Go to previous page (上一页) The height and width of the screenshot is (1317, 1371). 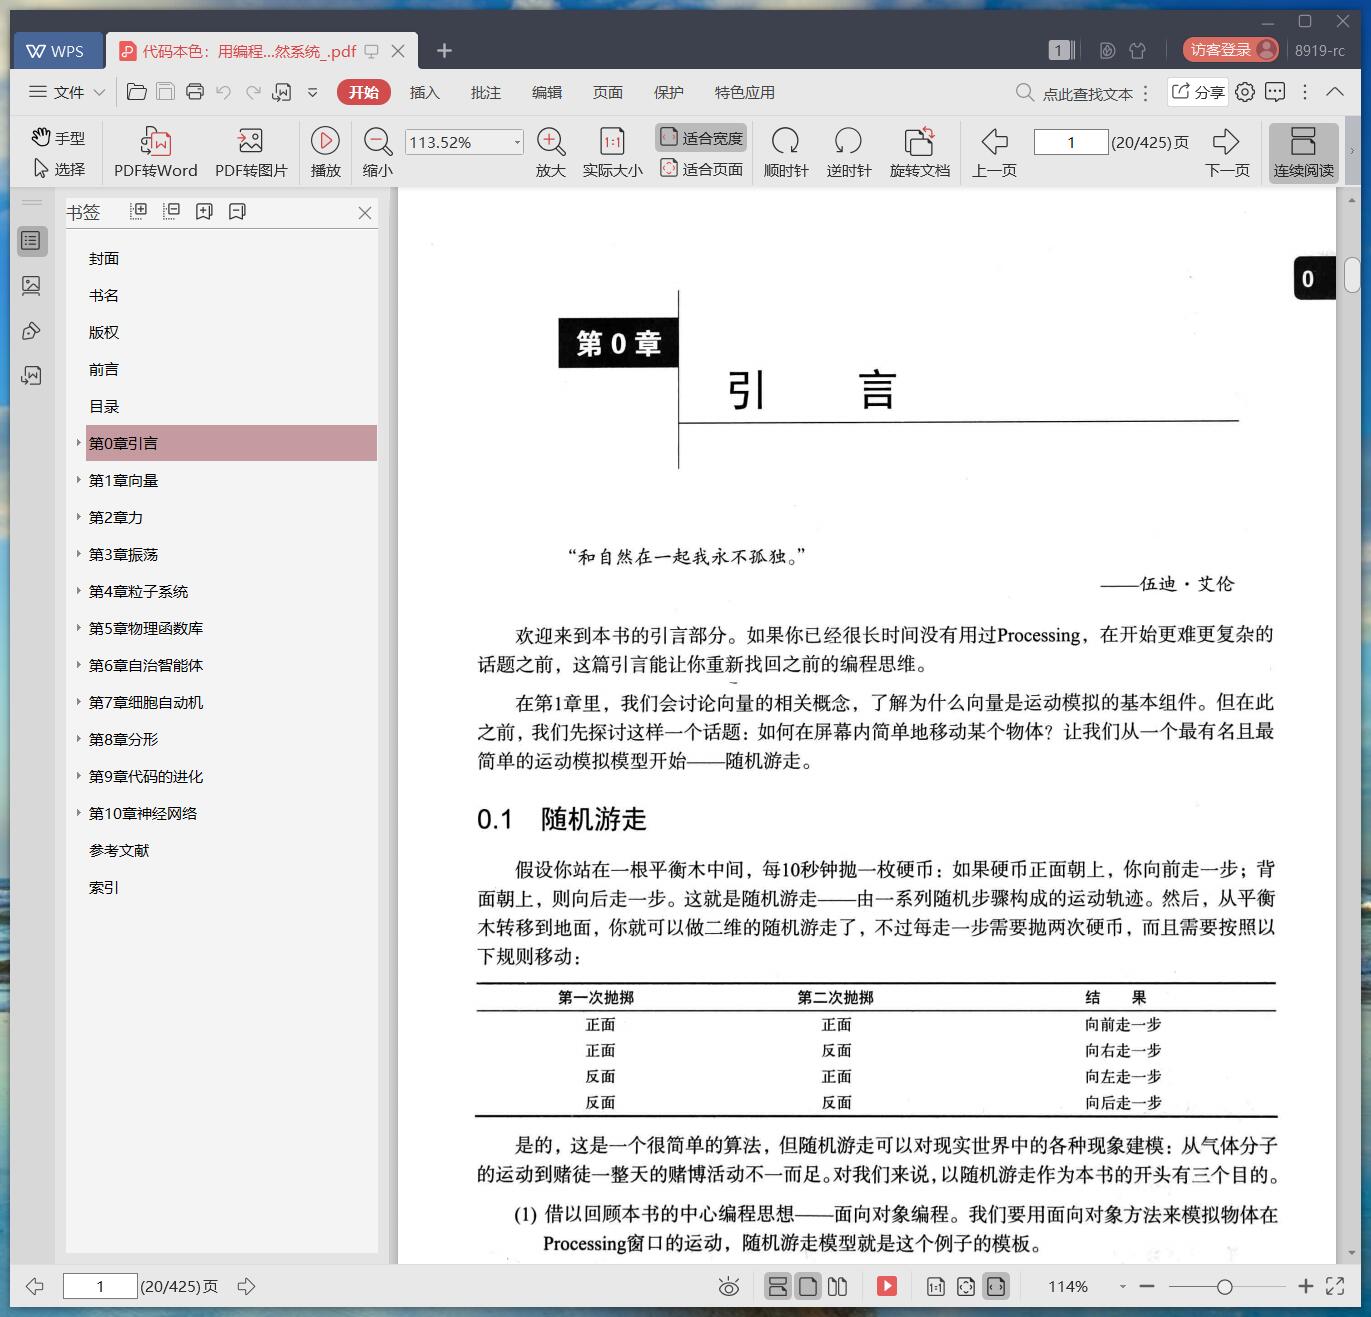click(x=994, y=152)
